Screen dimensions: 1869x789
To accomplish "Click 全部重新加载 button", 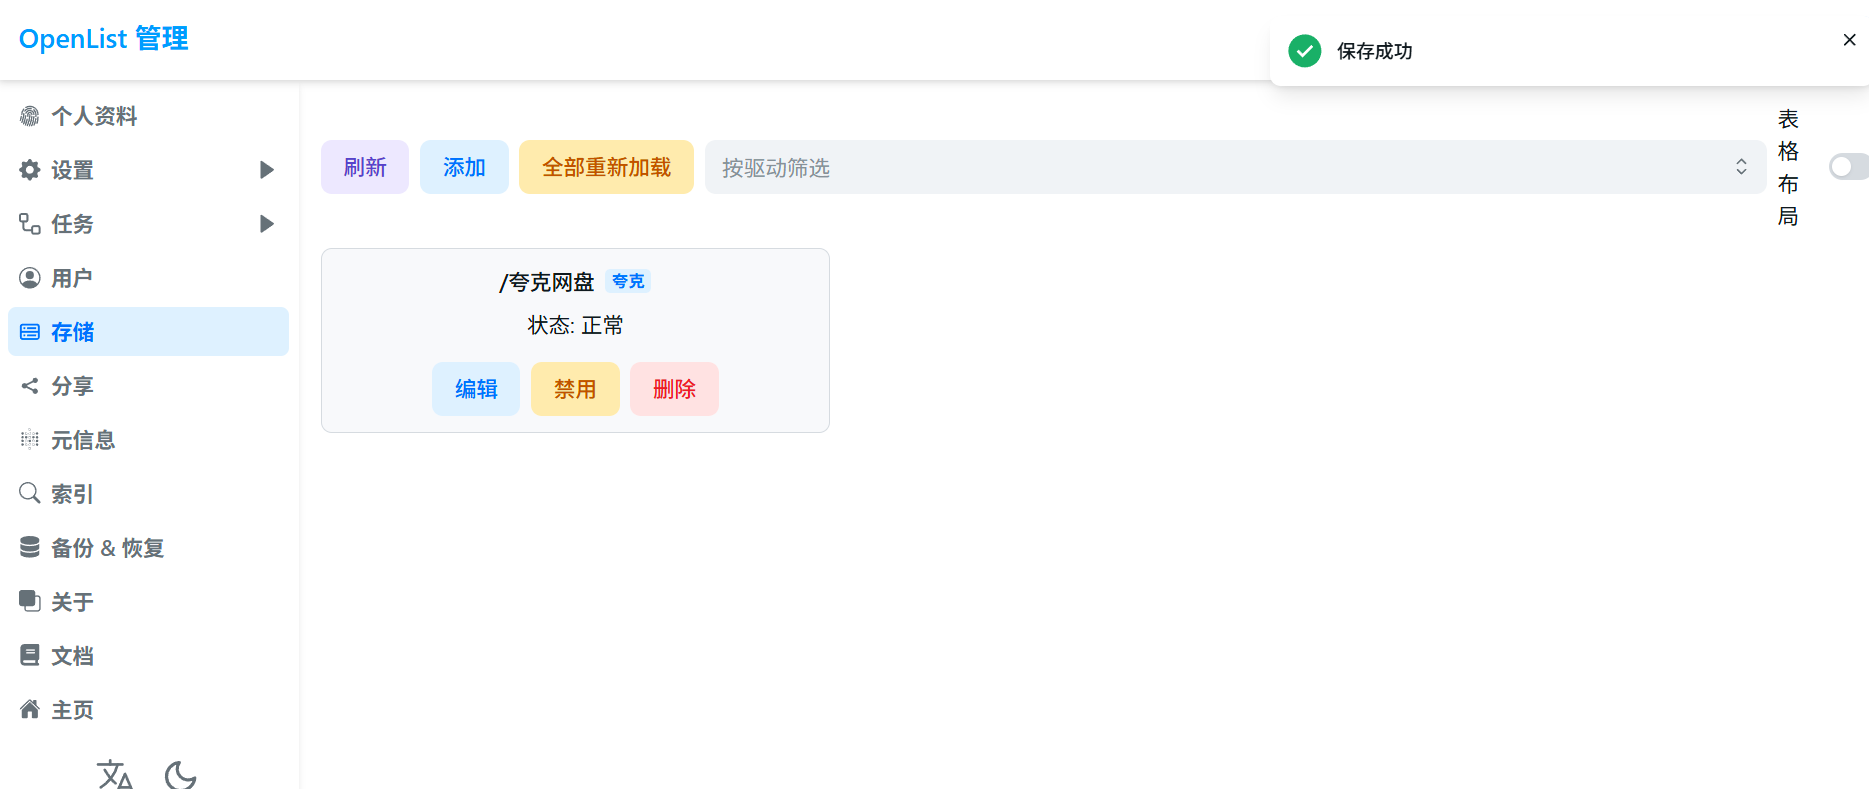I will pyautogui.click(x=606, y=167).
